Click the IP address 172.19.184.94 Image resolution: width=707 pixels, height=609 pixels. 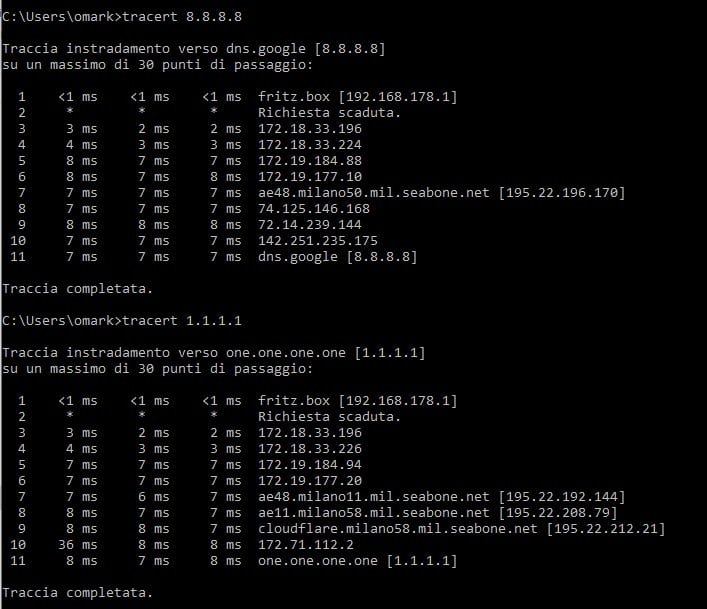click(310, 464)
